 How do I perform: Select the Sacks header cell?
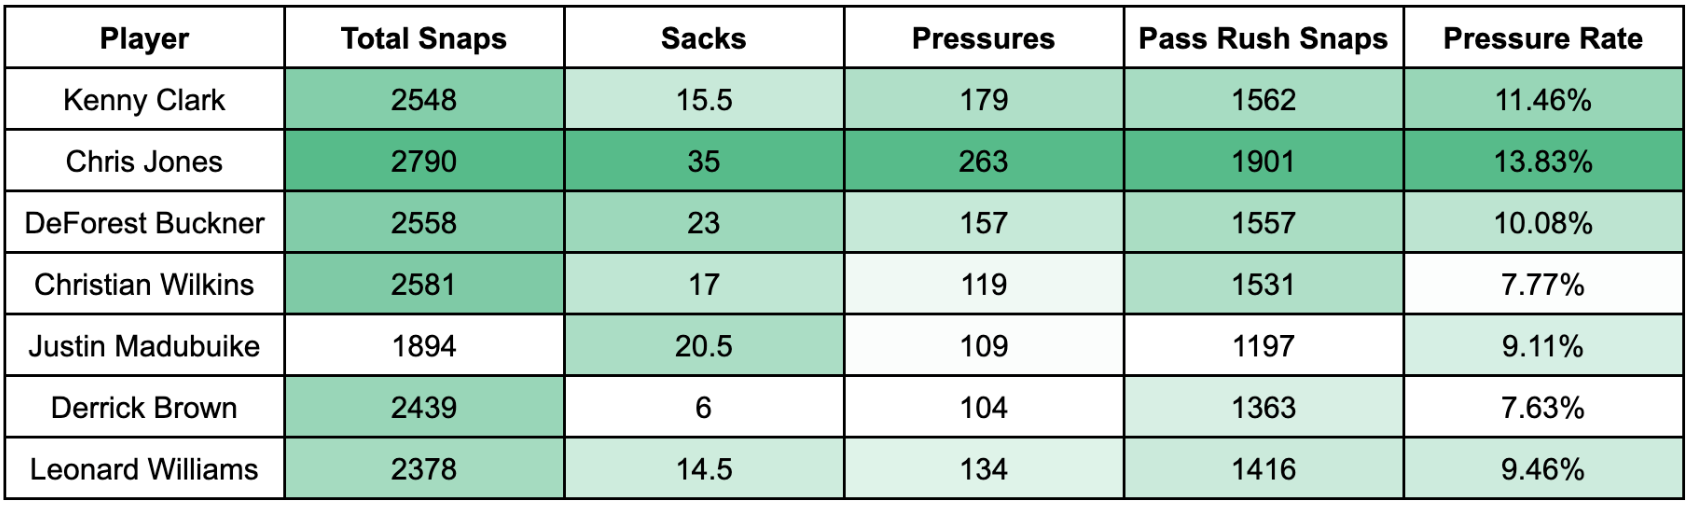point(704,39)
